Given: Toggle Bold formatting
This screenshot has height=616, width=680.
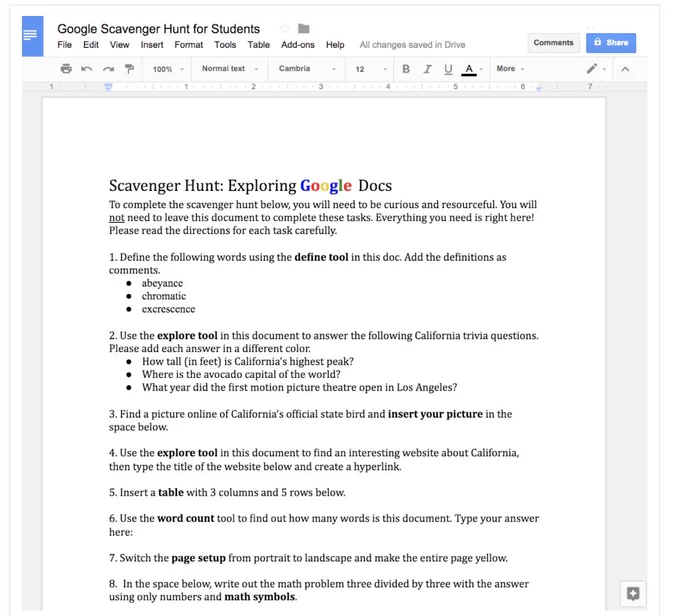Looking at the screenshot, I should click(406, 69).
